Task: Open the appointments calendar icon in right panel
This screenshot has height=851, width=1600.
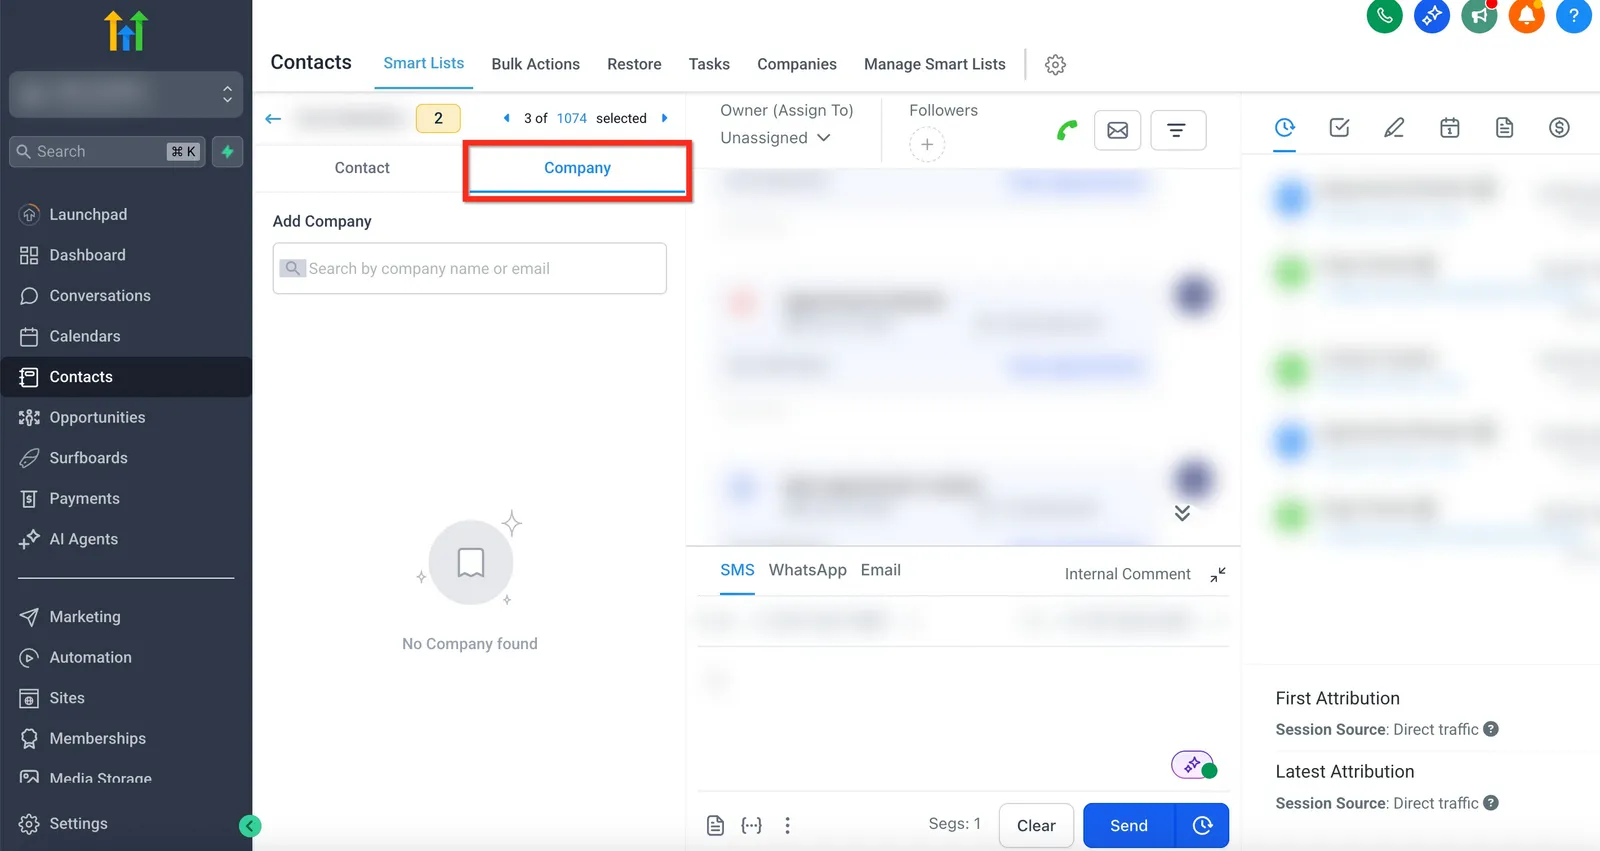Action: [1450, 128]
